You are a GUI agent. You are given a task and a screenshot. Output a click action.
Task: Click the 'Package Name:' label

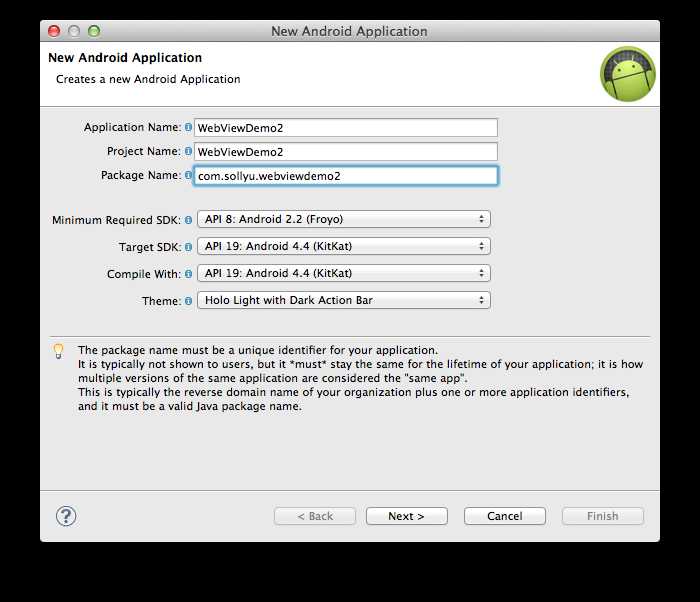[141, 175]
